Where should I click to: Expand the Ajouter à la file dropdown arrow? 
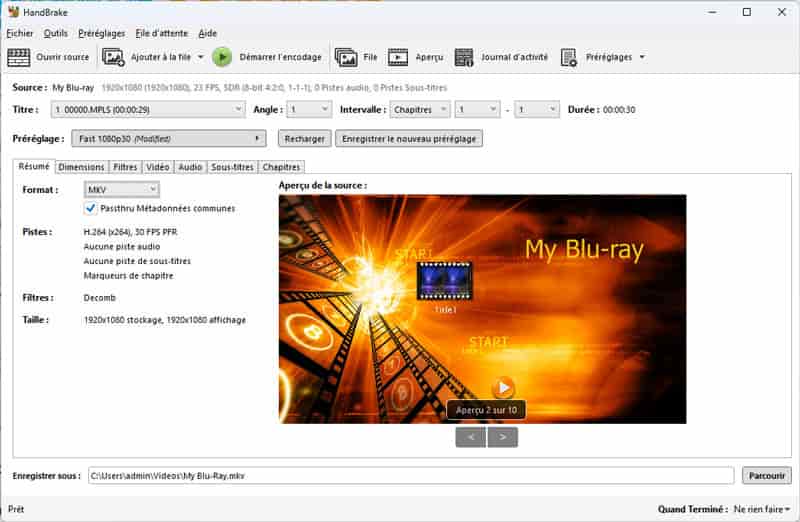(201, 57)
